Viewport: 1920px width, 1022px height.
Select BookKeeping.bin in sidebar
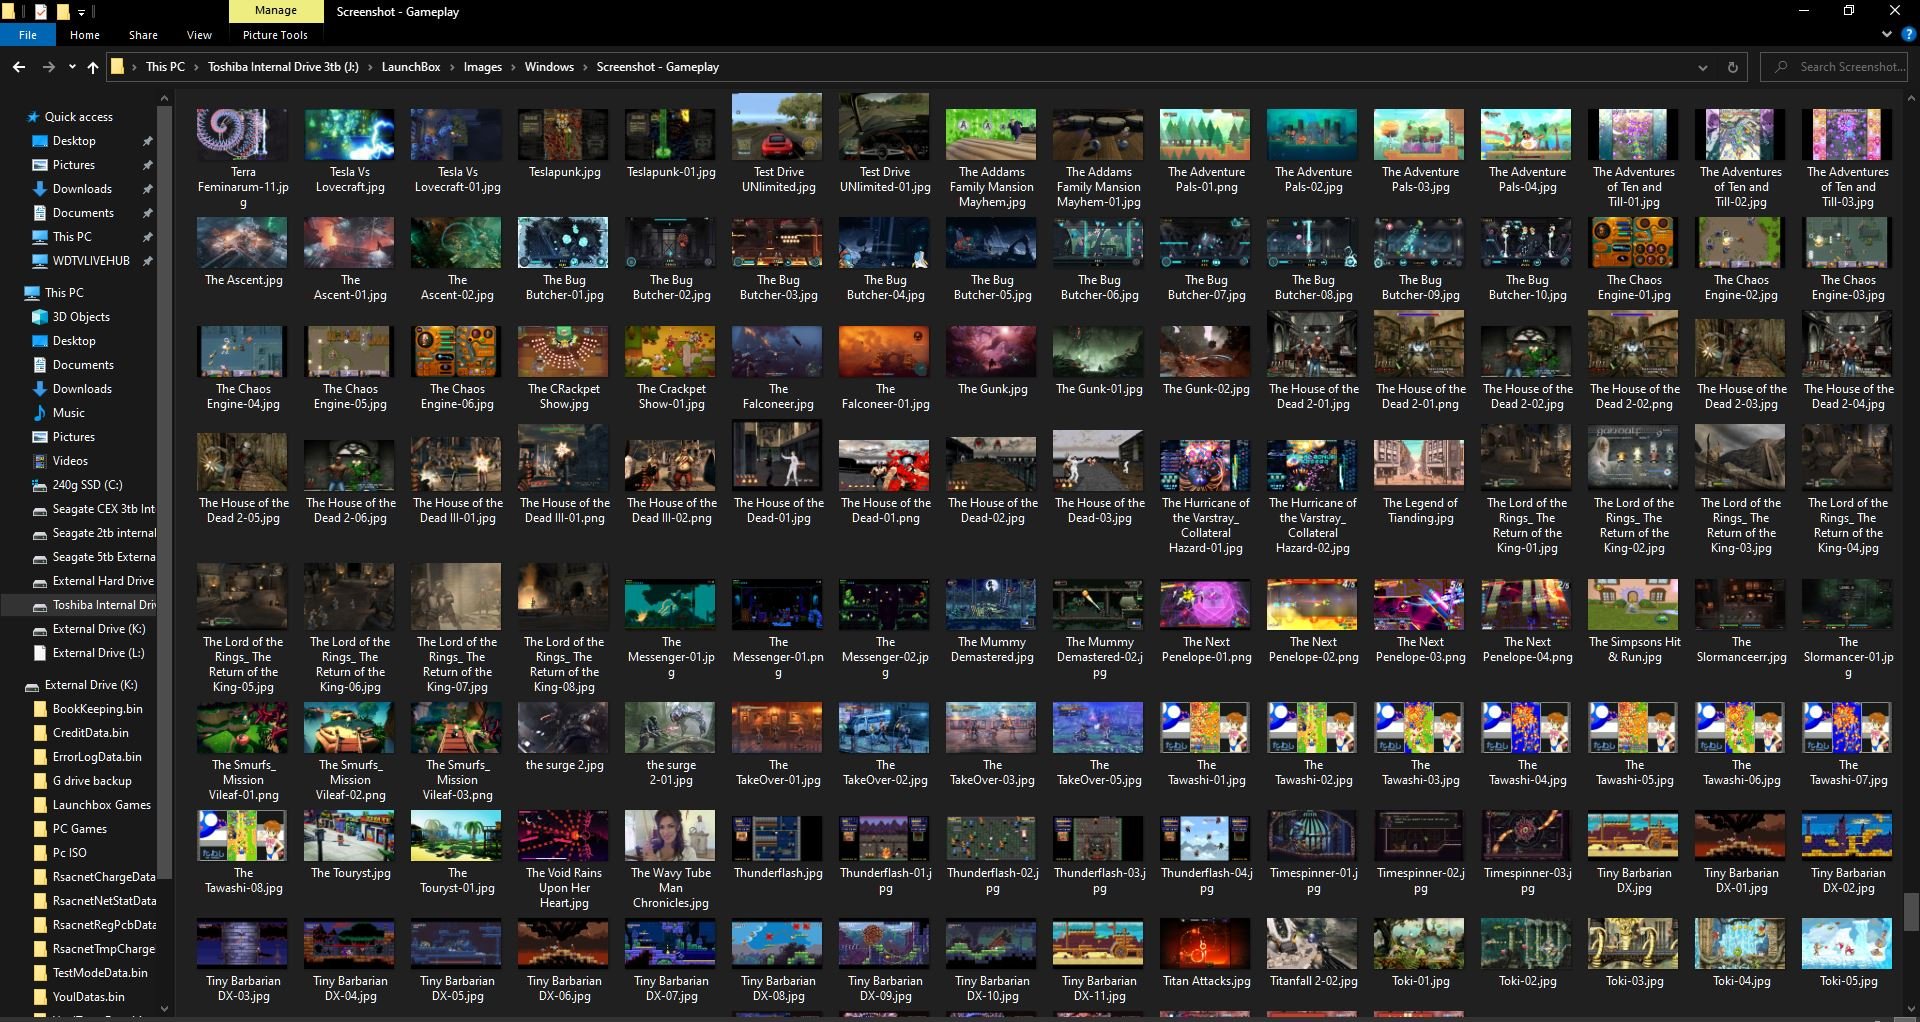click(97, 709)
